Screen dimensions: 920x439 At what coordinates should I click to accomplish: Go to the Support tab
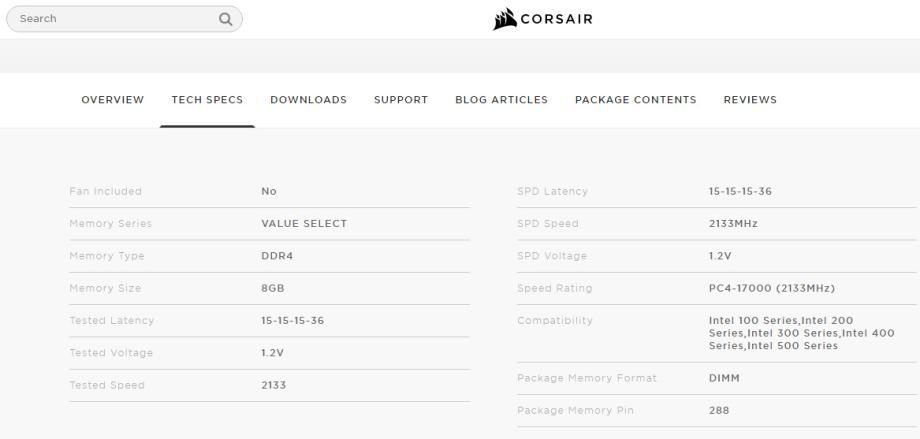[401, 100]
